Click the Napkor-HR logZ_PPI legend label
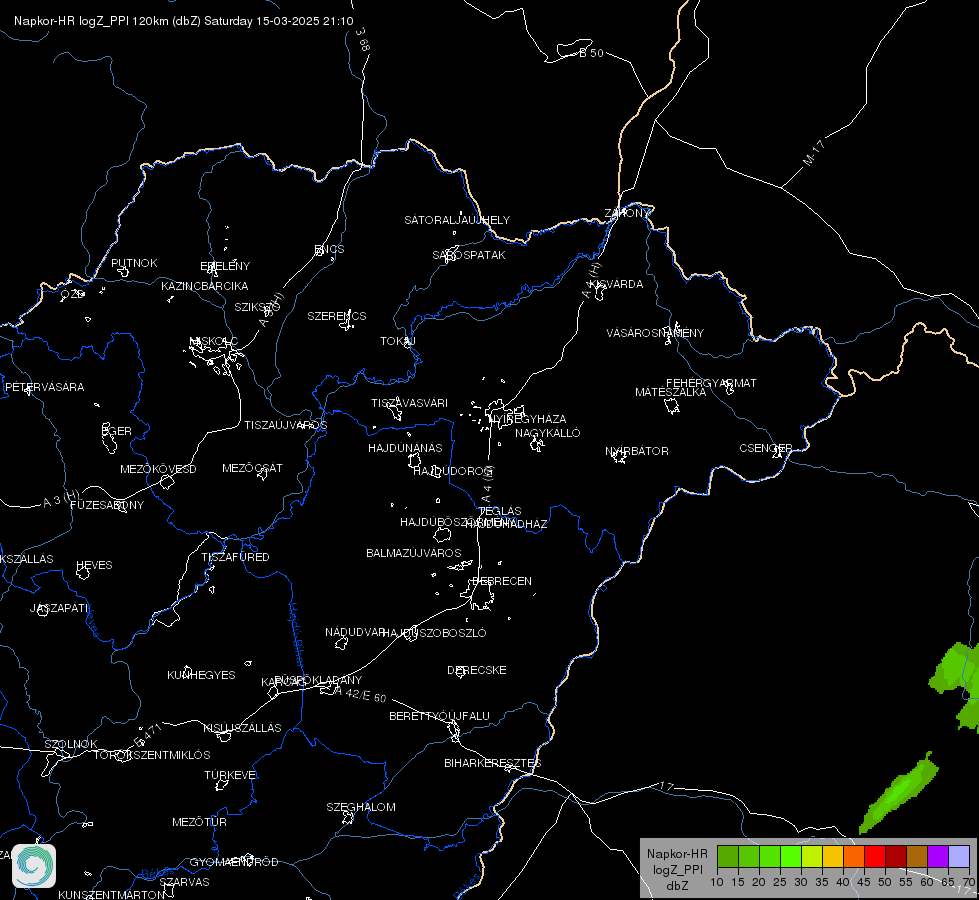 (677, 869)
